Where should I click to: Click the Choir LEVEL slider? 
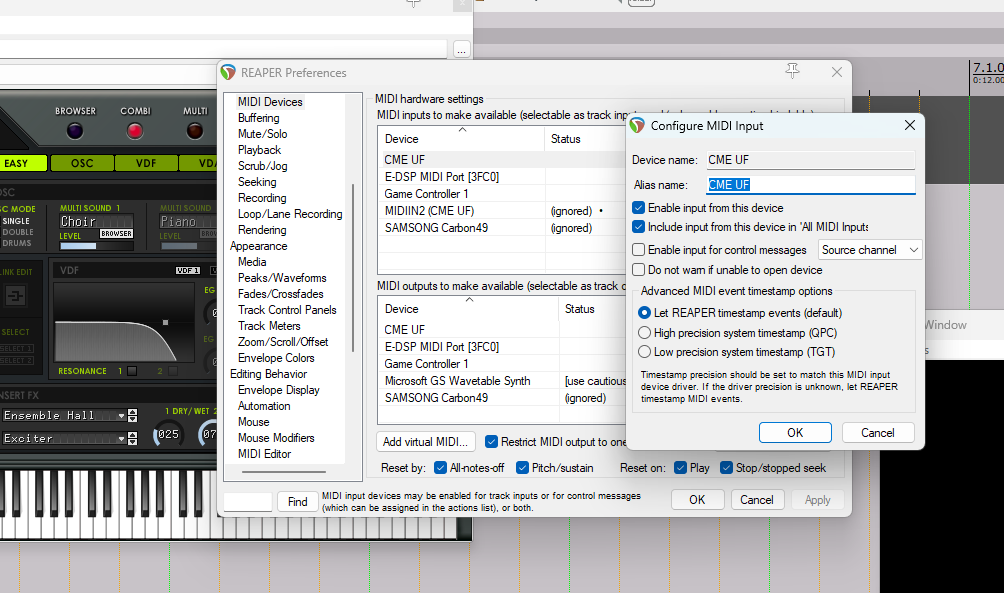coord(97,246)
